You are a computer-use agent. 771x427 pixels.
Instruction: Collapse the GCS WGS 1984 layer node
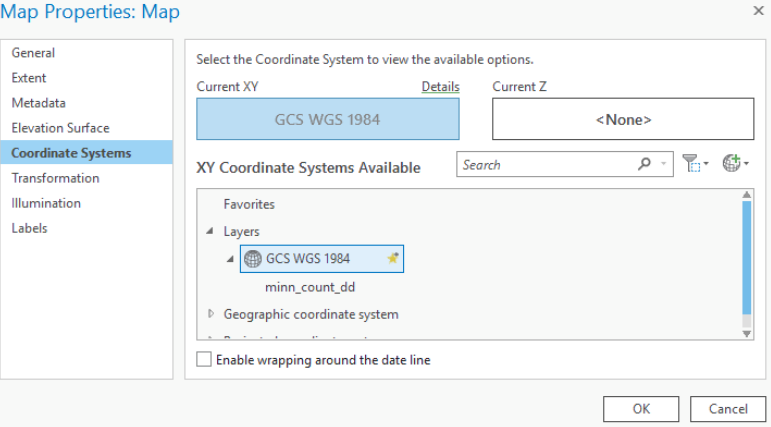click(x=230, y=258)
